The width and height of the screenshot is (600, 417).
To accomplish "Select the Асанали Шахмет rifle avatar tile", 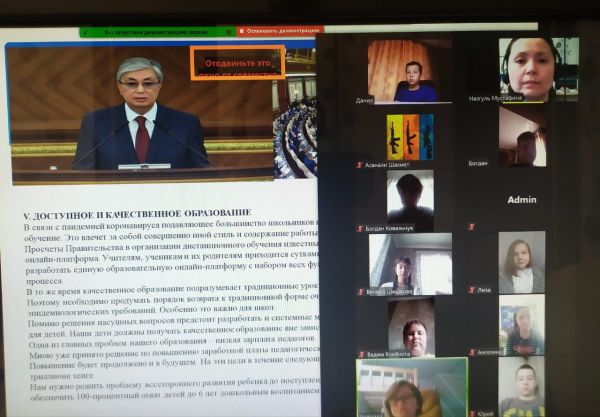I will (x=409, y=135).
